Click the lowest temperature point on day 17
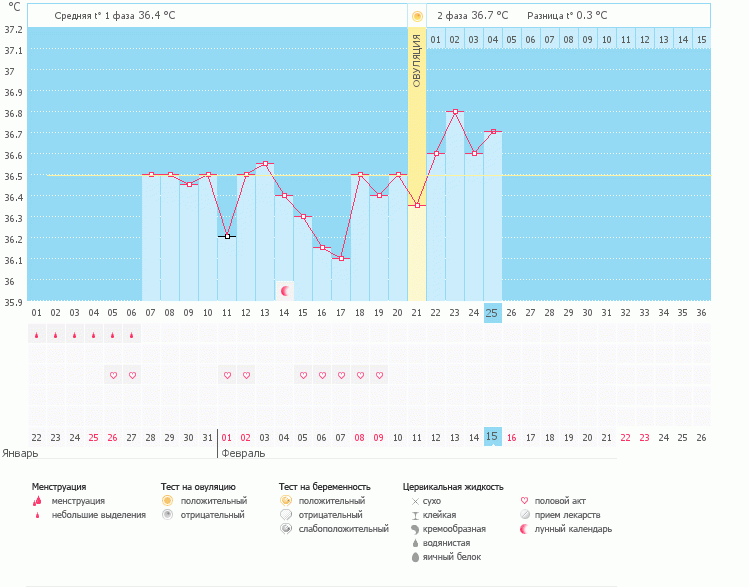749x587 pixels. click(341, 258)
